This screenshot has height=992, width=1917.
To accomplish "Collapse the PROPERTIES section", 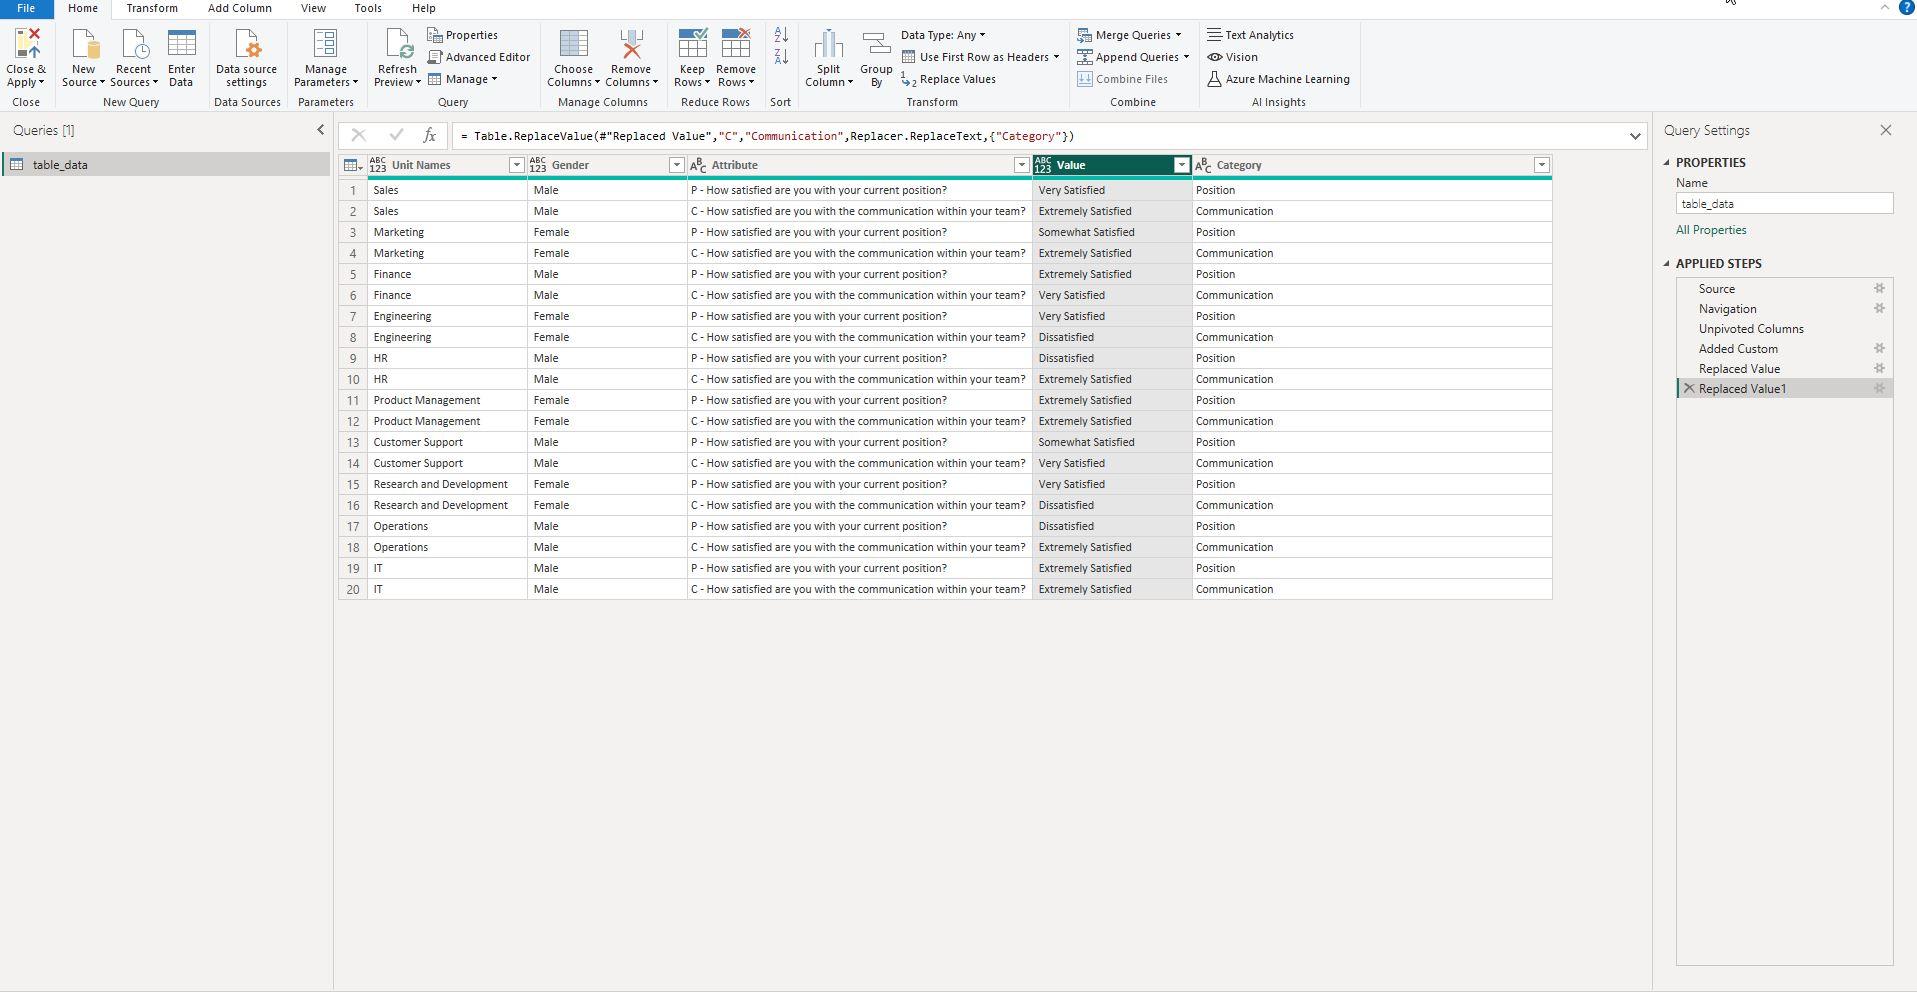I will click(1667, 163).
